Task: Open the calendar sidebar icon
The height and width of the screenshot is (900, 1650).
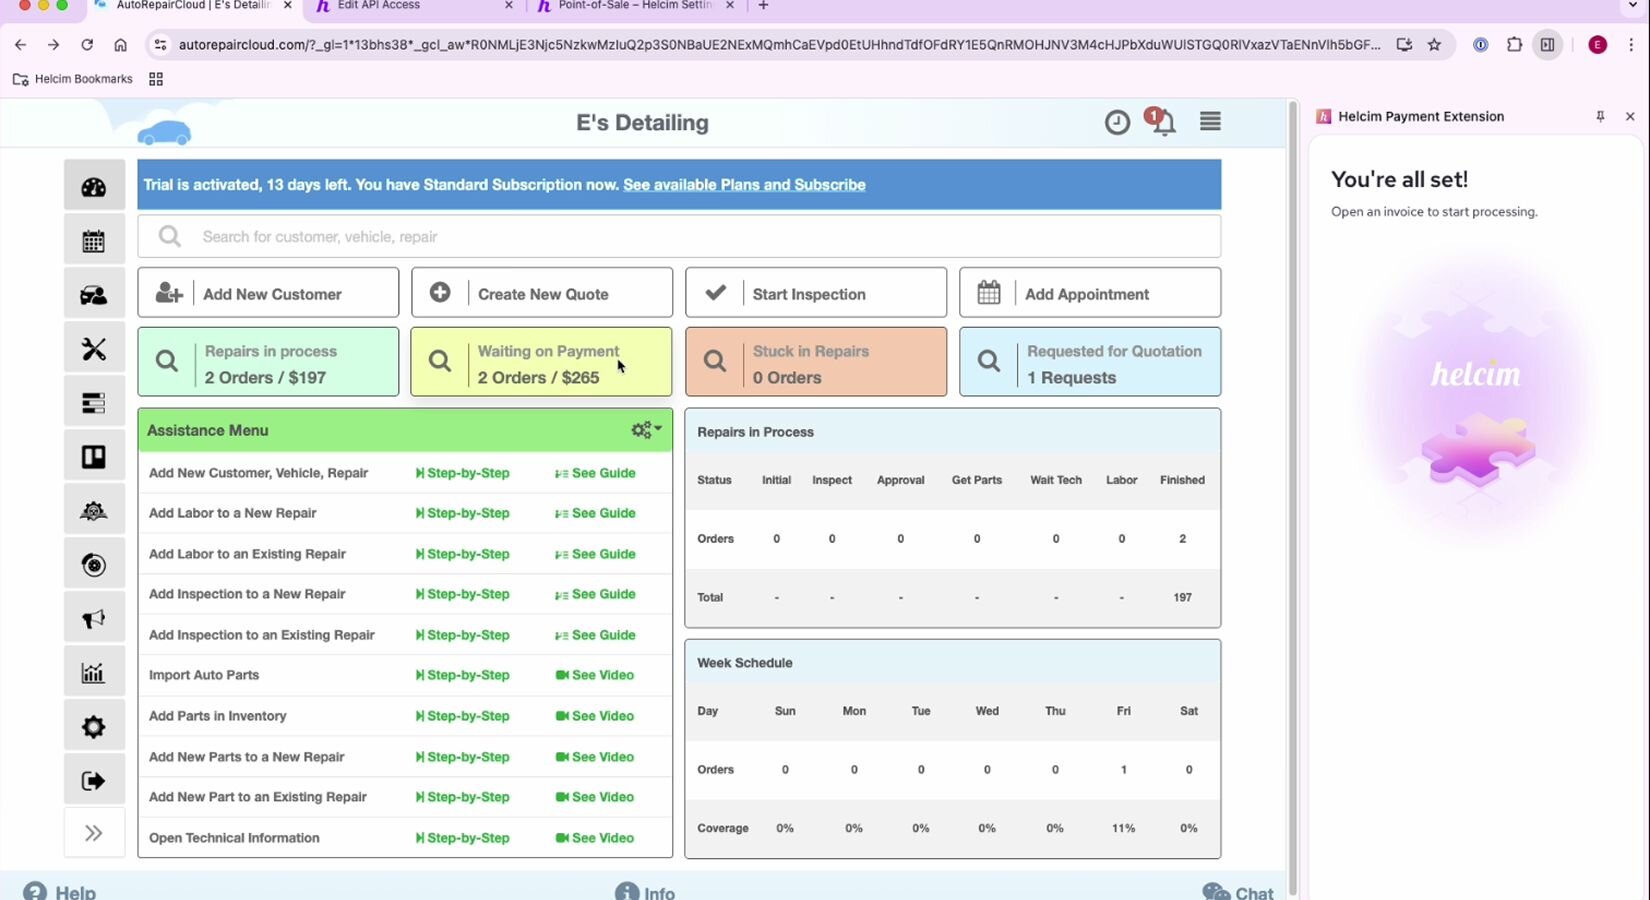Action: [x=94, y=241]
